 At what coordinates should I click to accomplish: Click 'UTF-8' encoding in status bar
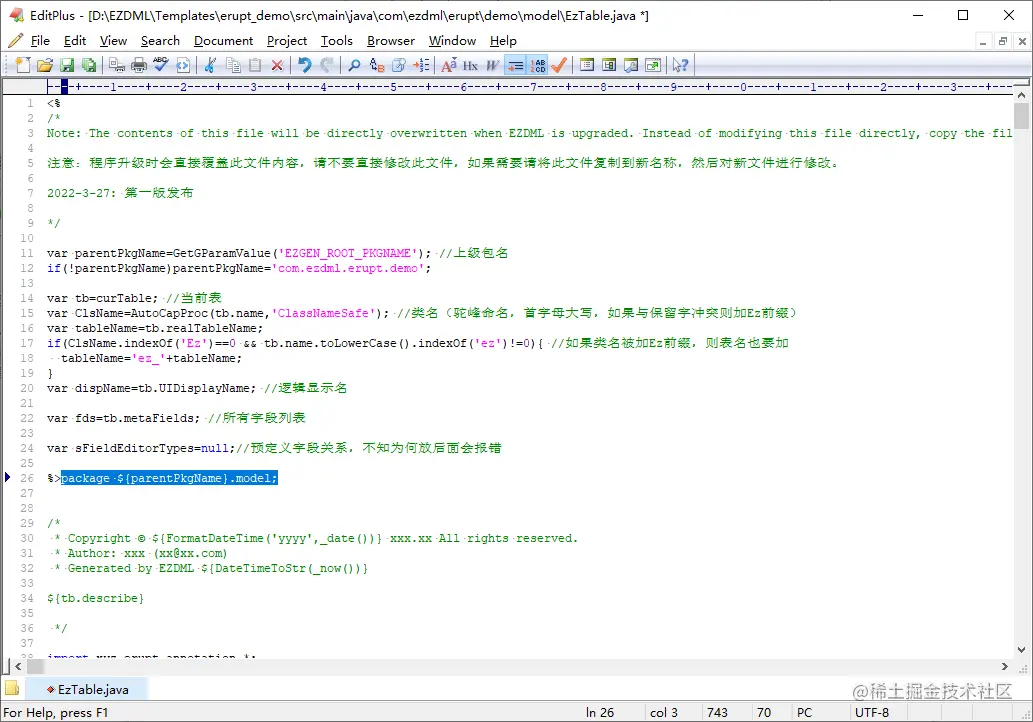(x=872, y=712)
